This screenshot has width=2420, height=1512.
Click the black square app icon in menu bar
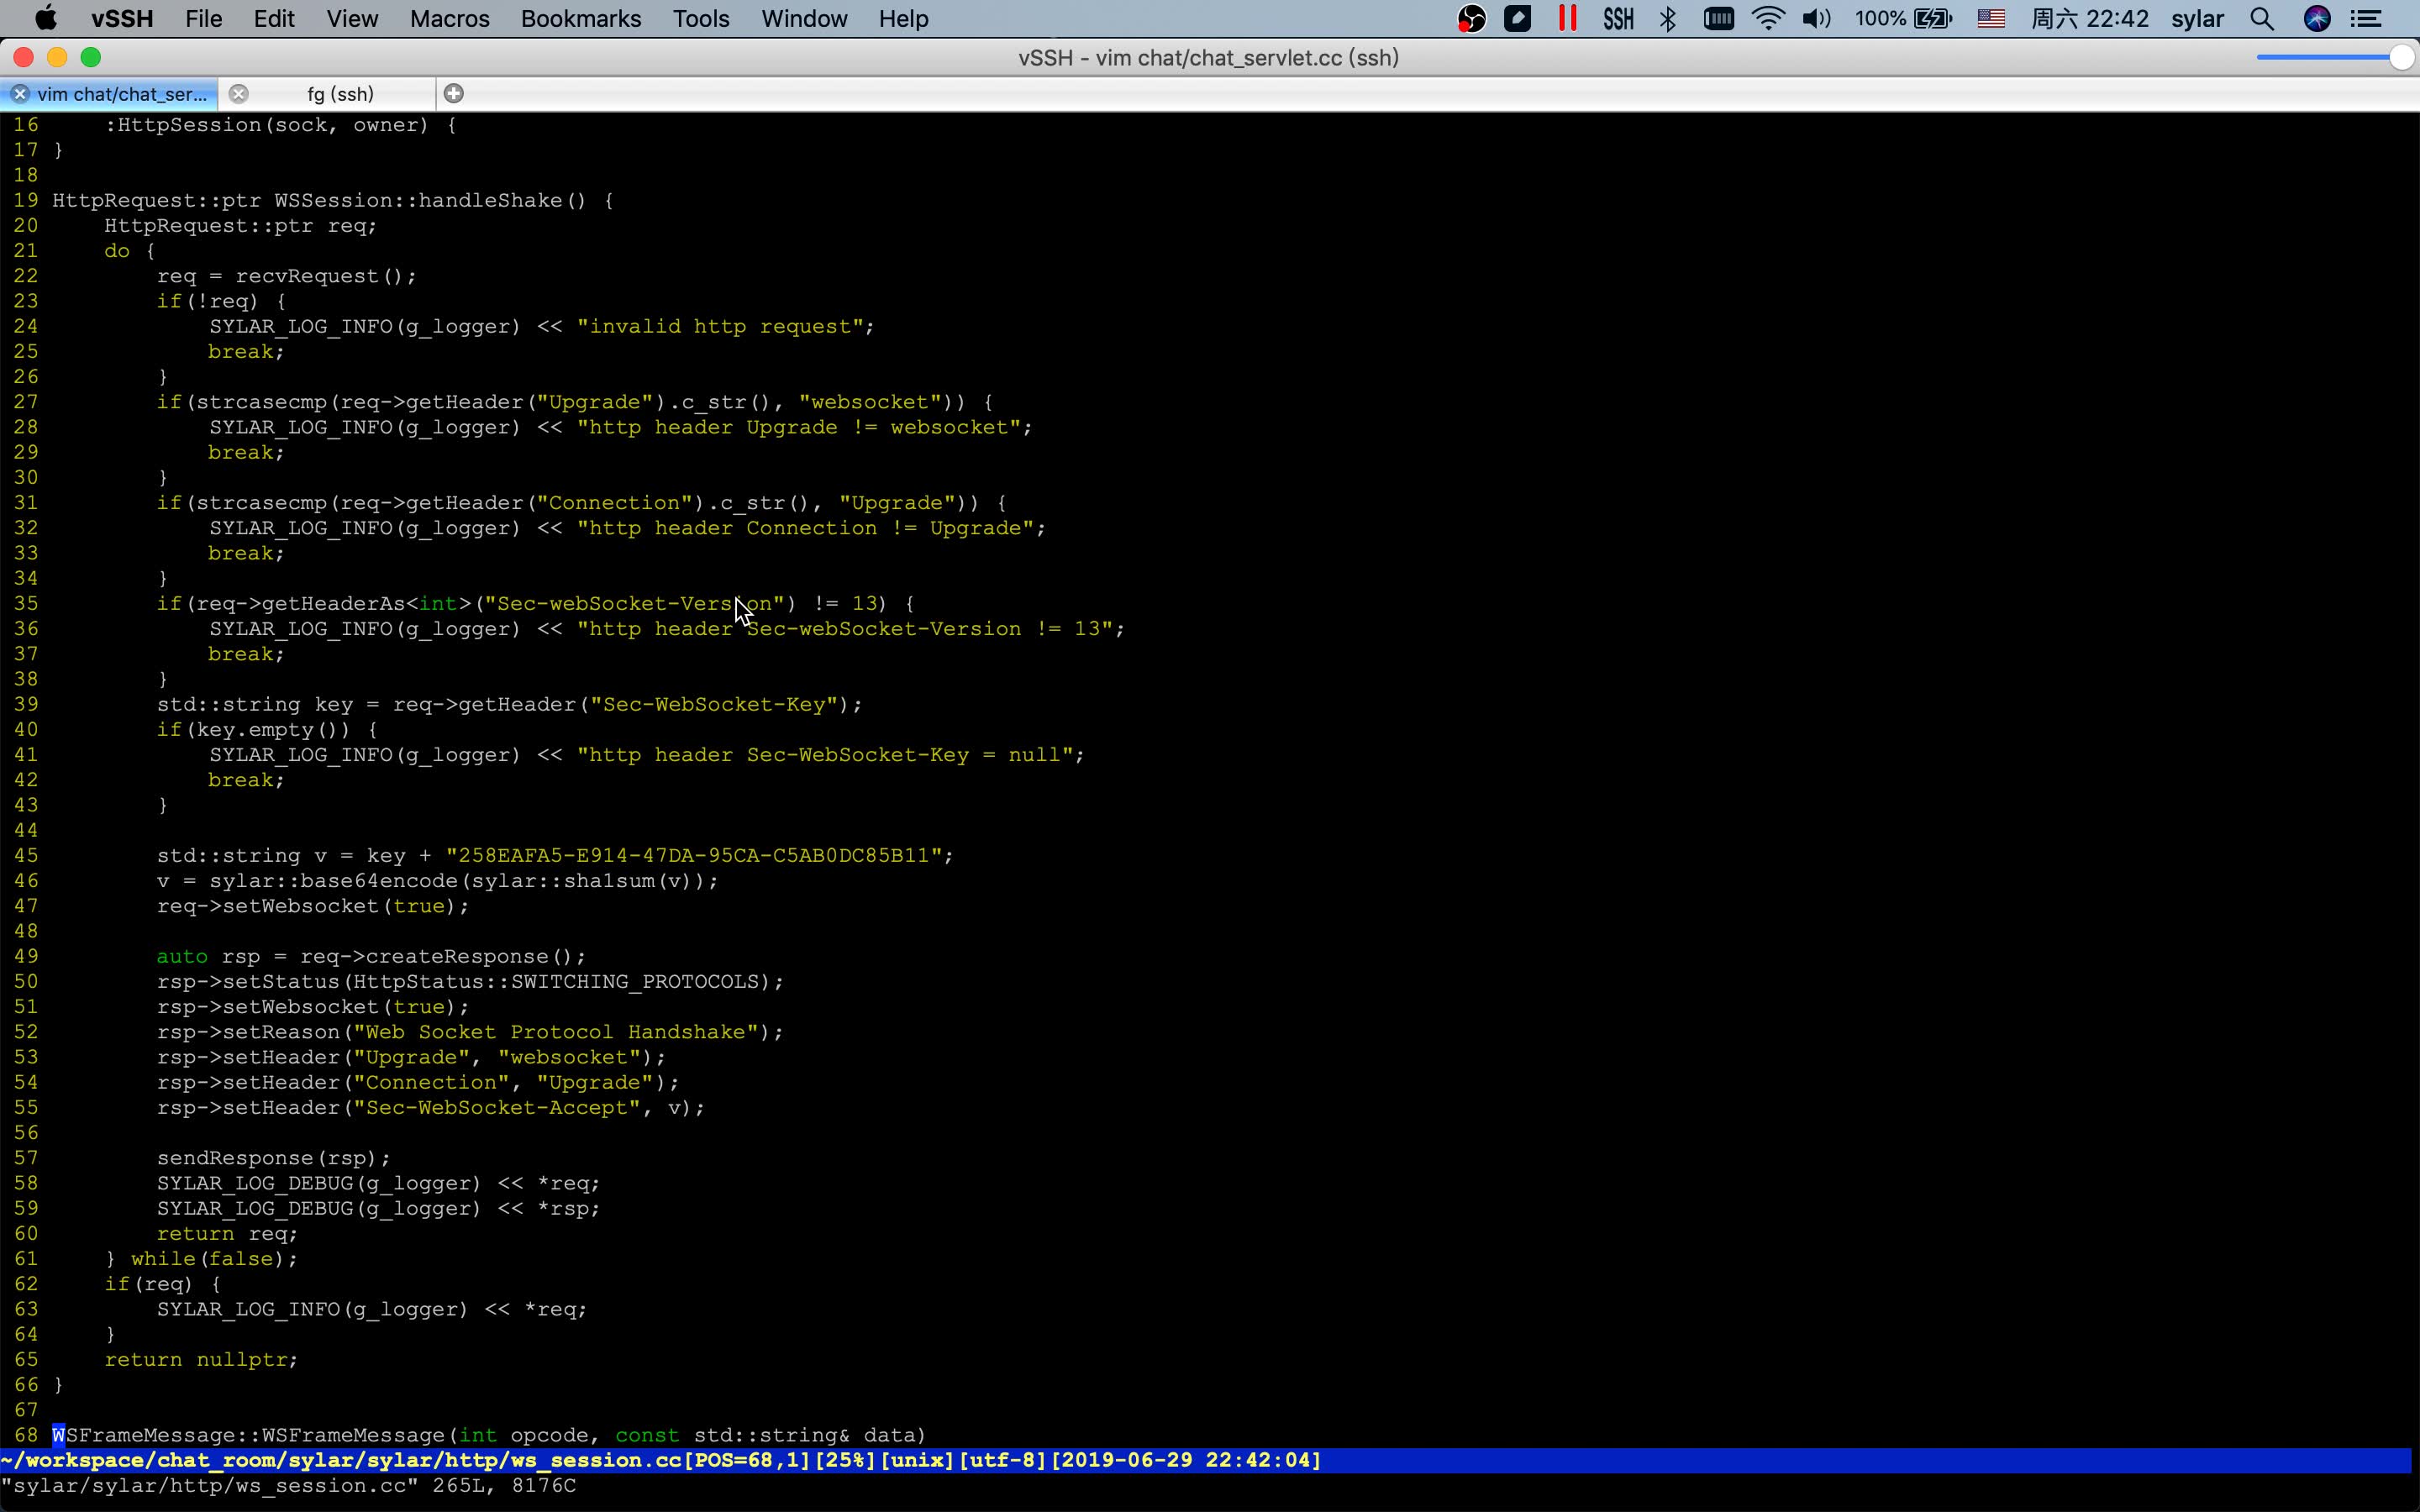[1517, 18]
